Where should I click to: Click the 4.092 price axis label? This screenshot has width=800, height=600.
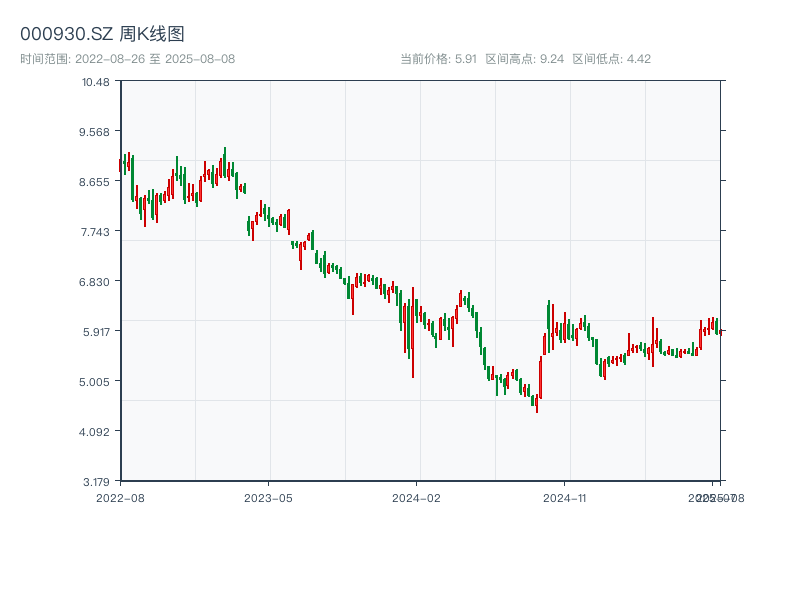click(x=96, y=431)
